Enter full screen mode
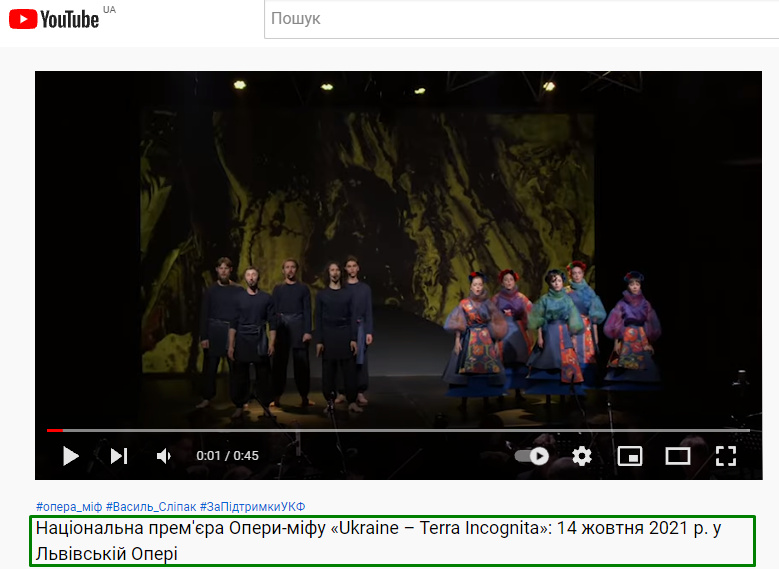Image resolution: width=779 pixels, height=569 pixels. click(x=726, y=456)
